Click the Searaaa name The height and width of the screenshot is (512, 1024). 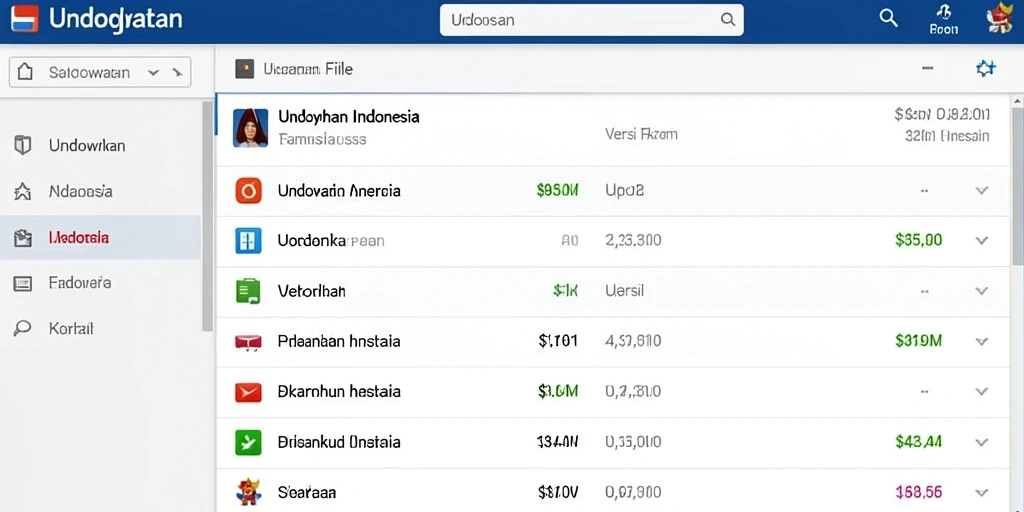pyautogui.click(x=307, y=492)
